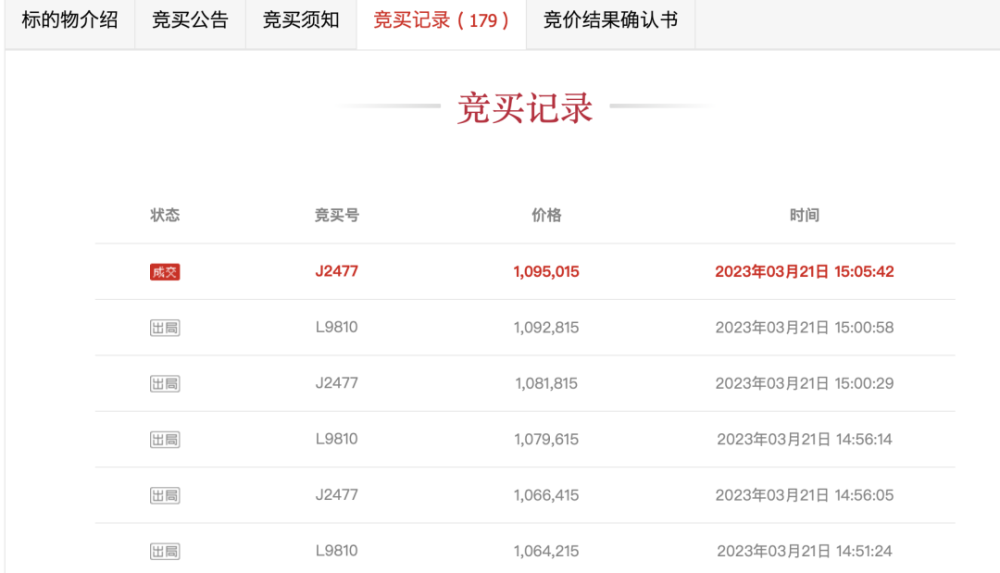Switch to the 竞买公告 tab
Screen dimensions: 1000x573
pyautogui.click(x=190, y=24)
